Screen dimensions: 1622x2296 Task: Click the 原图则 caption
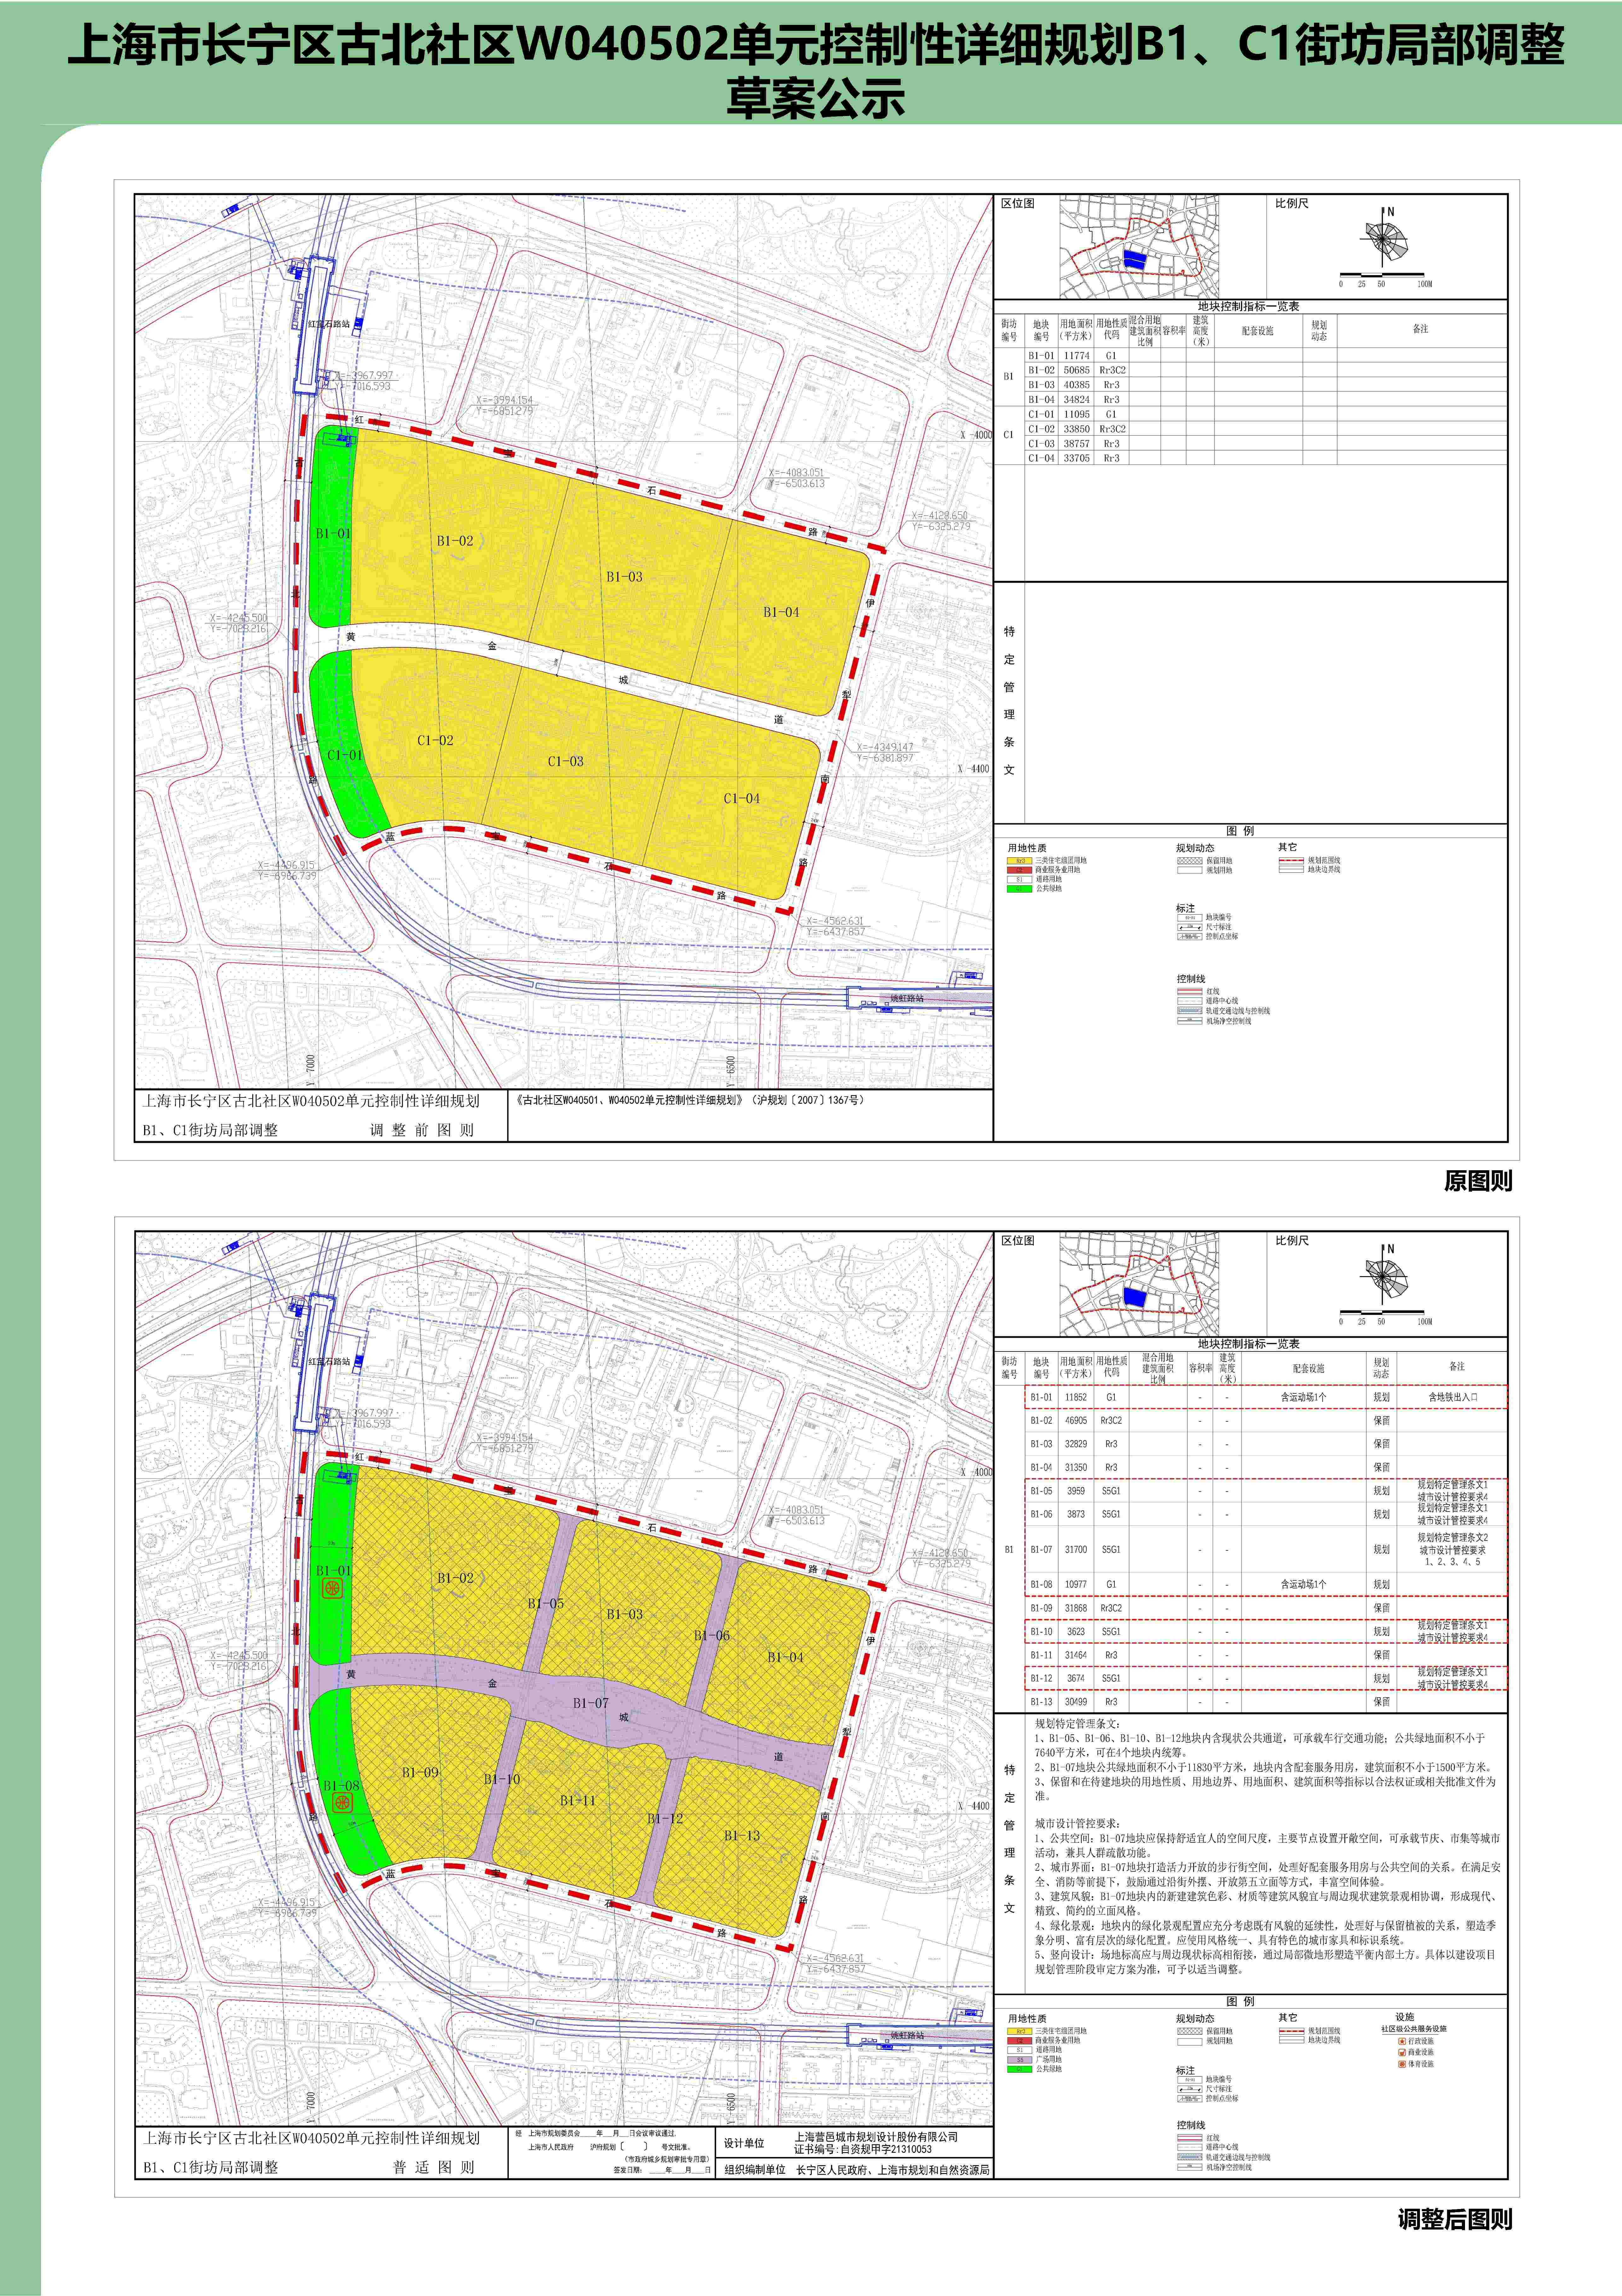click(x=1478, y=1181)
